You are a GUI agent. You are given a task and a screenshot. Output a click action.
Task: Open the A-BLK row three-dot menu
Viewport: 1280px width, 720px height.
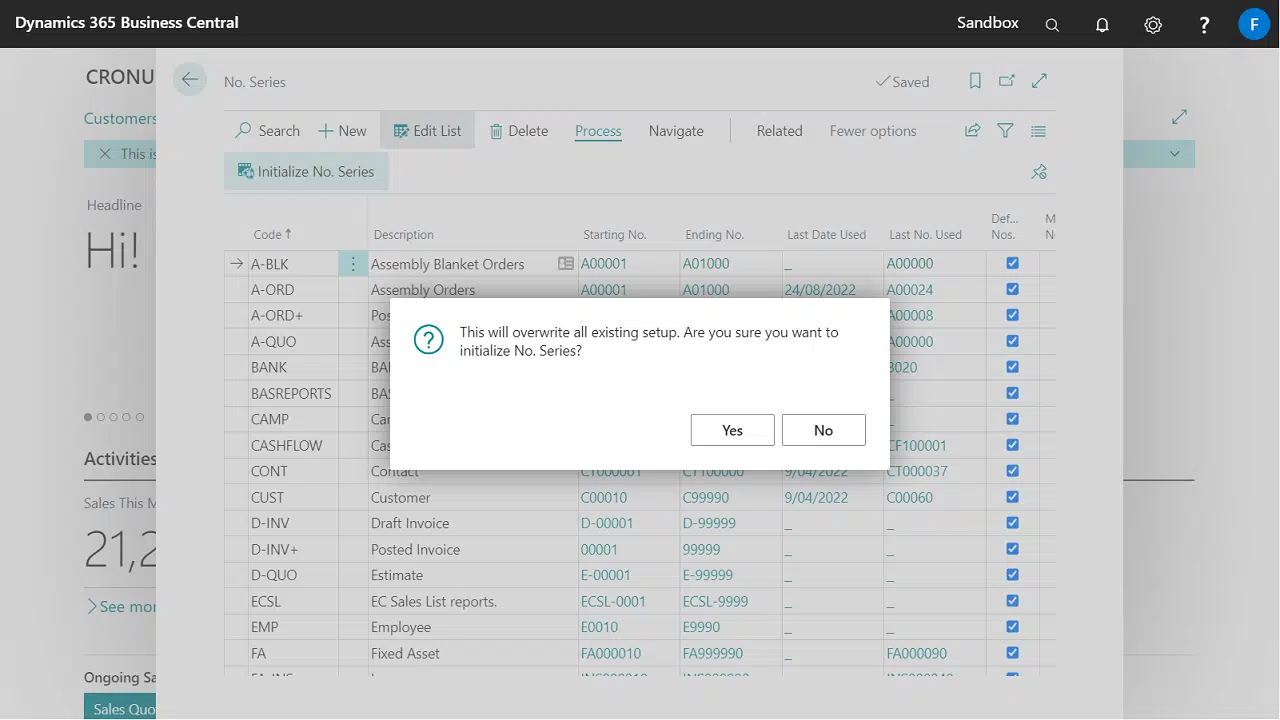tap(353, 264)
